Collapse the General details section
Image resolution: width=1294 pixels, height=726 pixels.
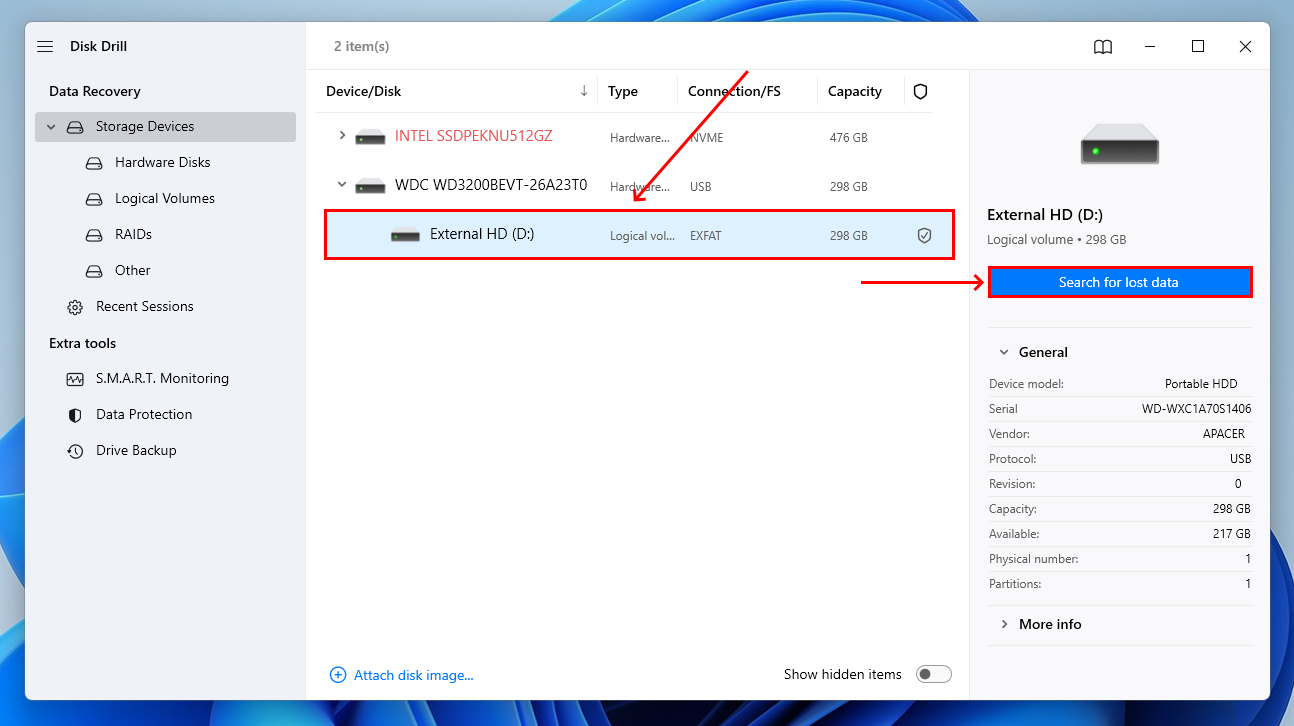coord(1004,352)
